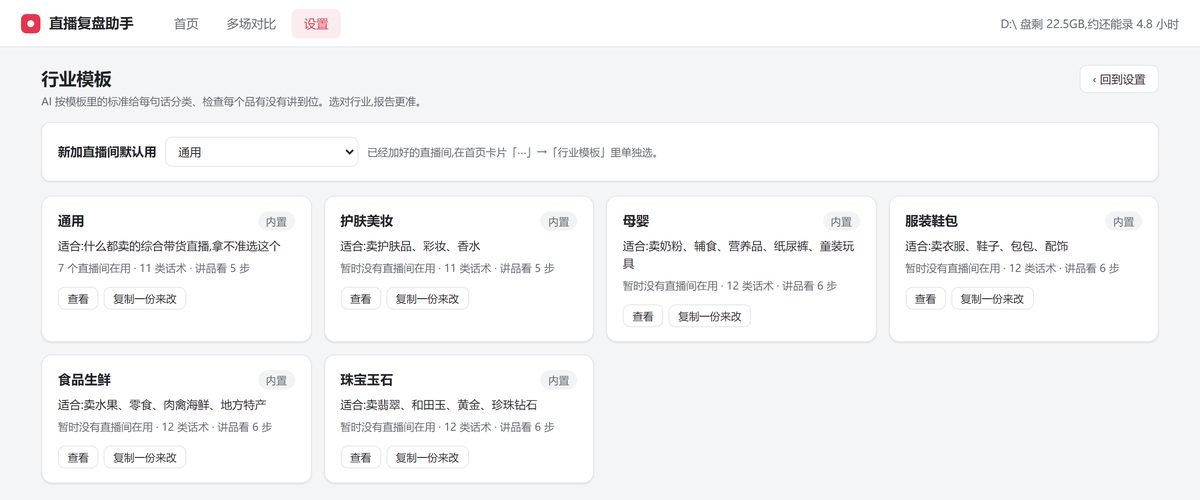The height and width of the screenshot is (500, 1200).
Task: Click 复制一份来改 on the 珠宝玉石 card
Action: pyautogui.click(x=428, y=457)
